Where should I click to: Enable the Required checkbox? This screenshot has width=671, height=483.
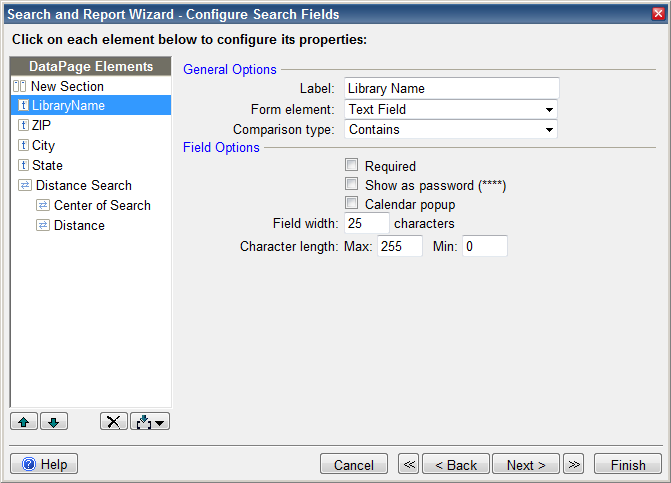pos(351,166)
